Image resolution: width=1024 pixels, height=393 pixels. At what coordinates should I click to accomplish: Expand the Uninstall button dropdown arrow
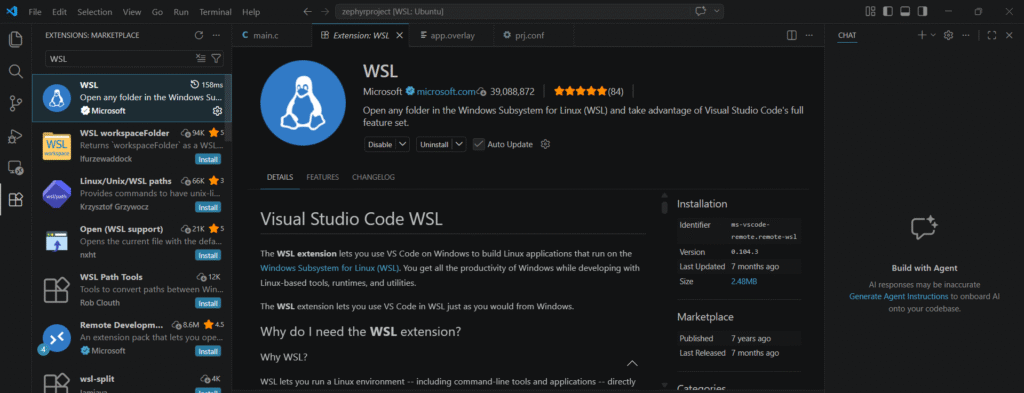click(460, 144)
